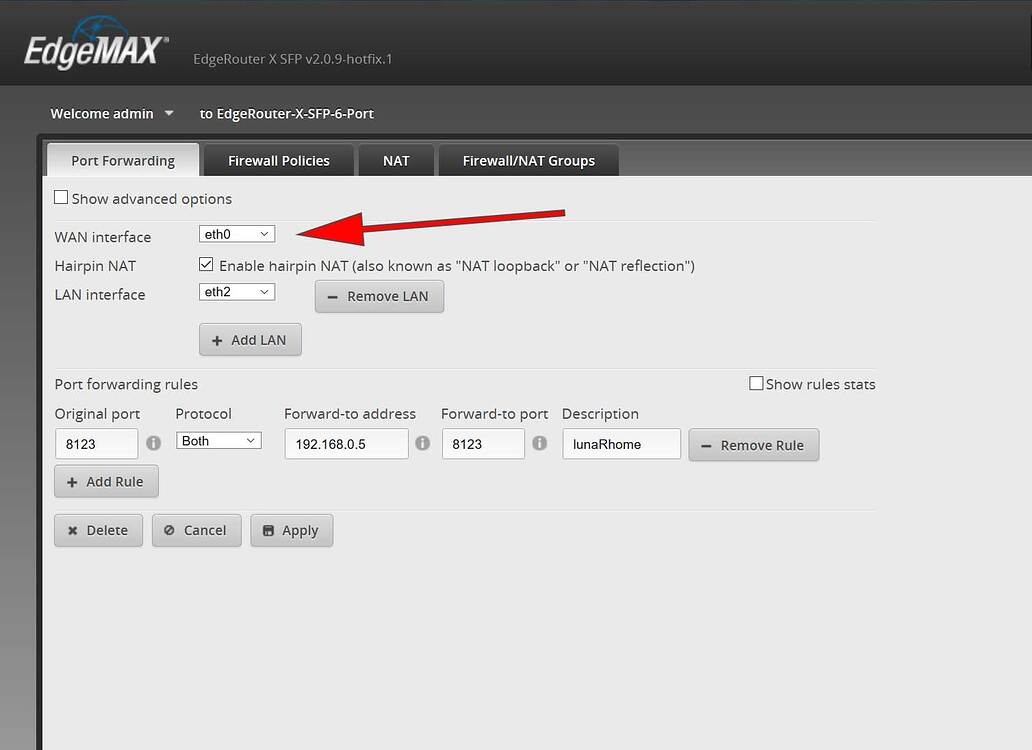Change the Protocol dropdown from Both

218,440
